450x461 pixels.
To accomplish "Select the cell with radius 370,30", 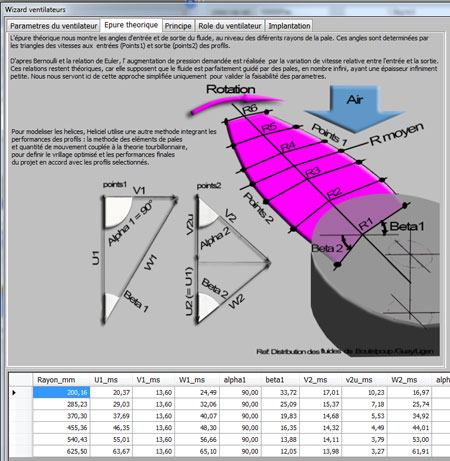I will coord(61,416).
